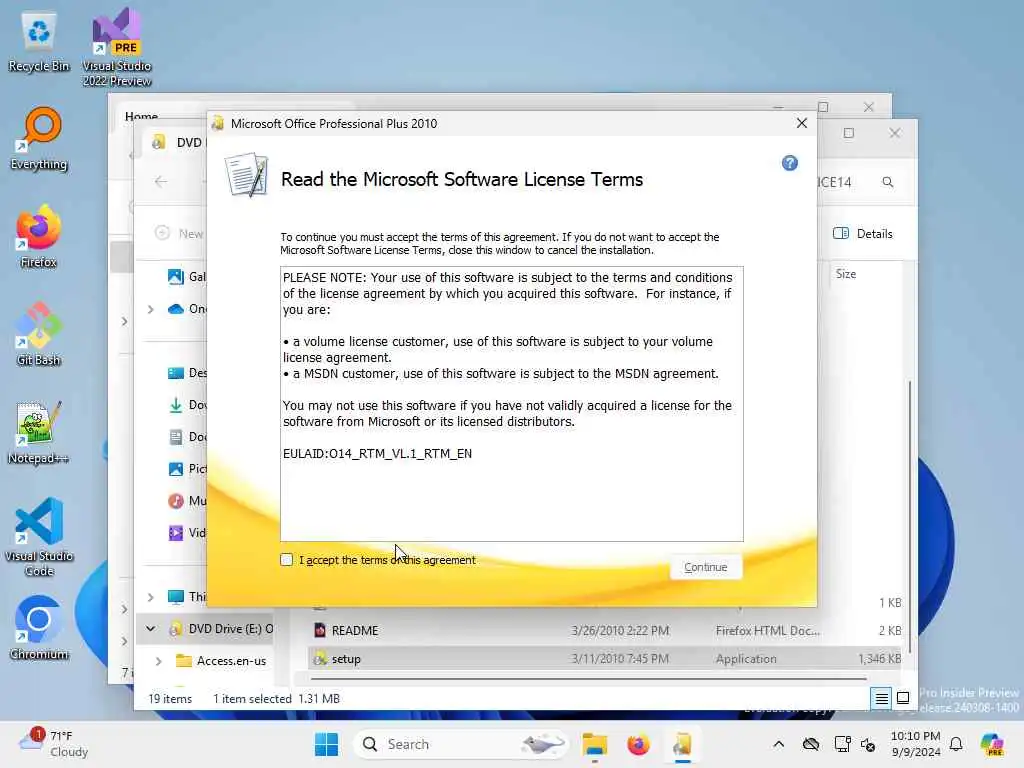Open Visual Studio 2022 Preview desktop icon

[x=117, y=47]
